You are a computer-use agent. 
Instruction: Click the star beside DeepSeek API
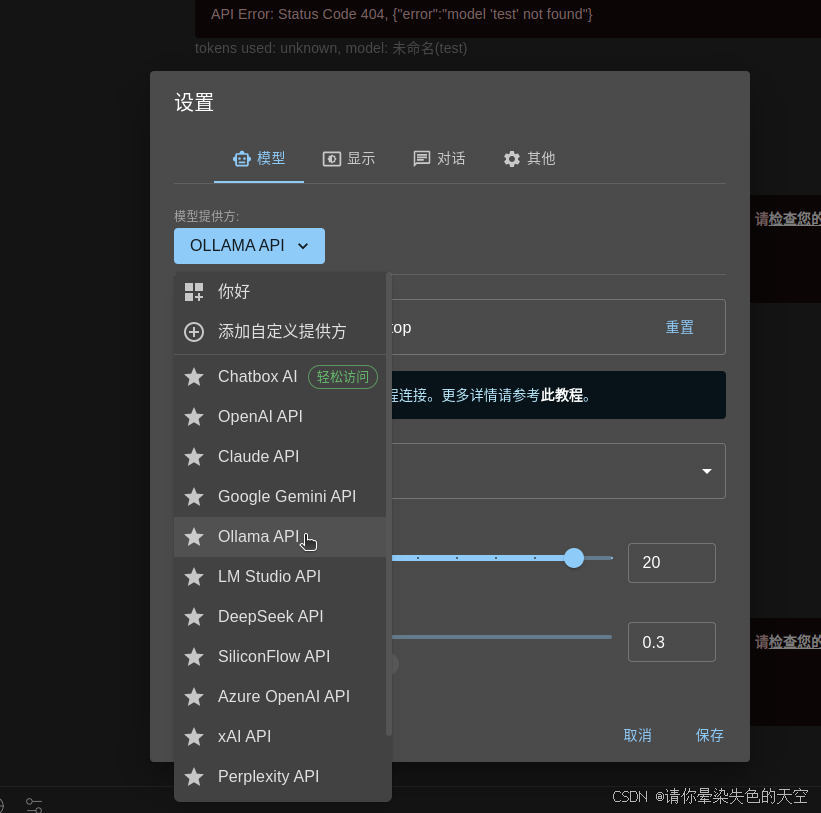coord(194,617)
